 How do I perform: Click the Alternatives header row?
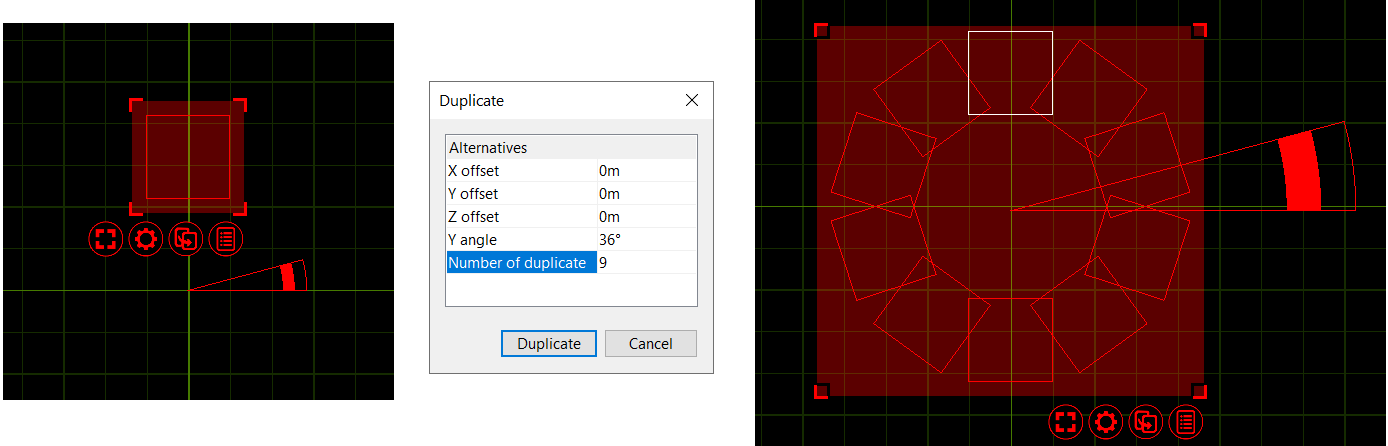570,148
